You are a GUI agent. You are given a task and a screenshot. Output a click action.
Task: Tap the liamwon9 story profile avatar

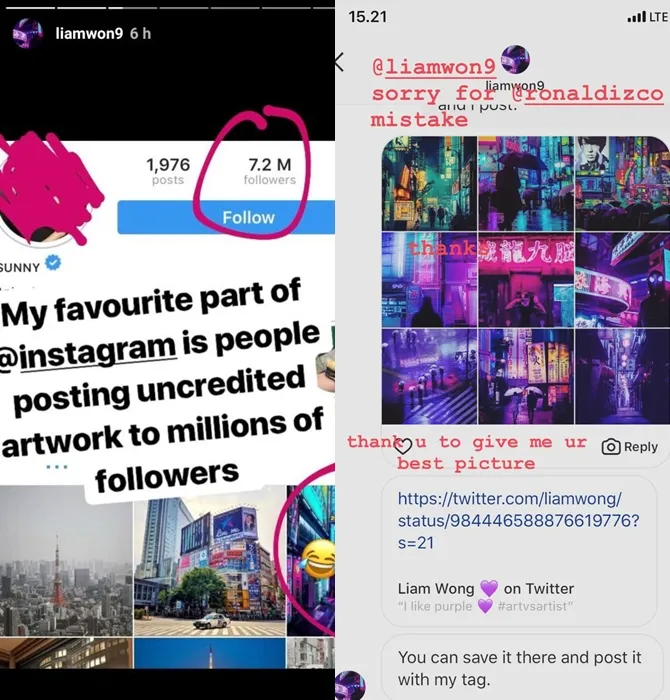(27, 33)
